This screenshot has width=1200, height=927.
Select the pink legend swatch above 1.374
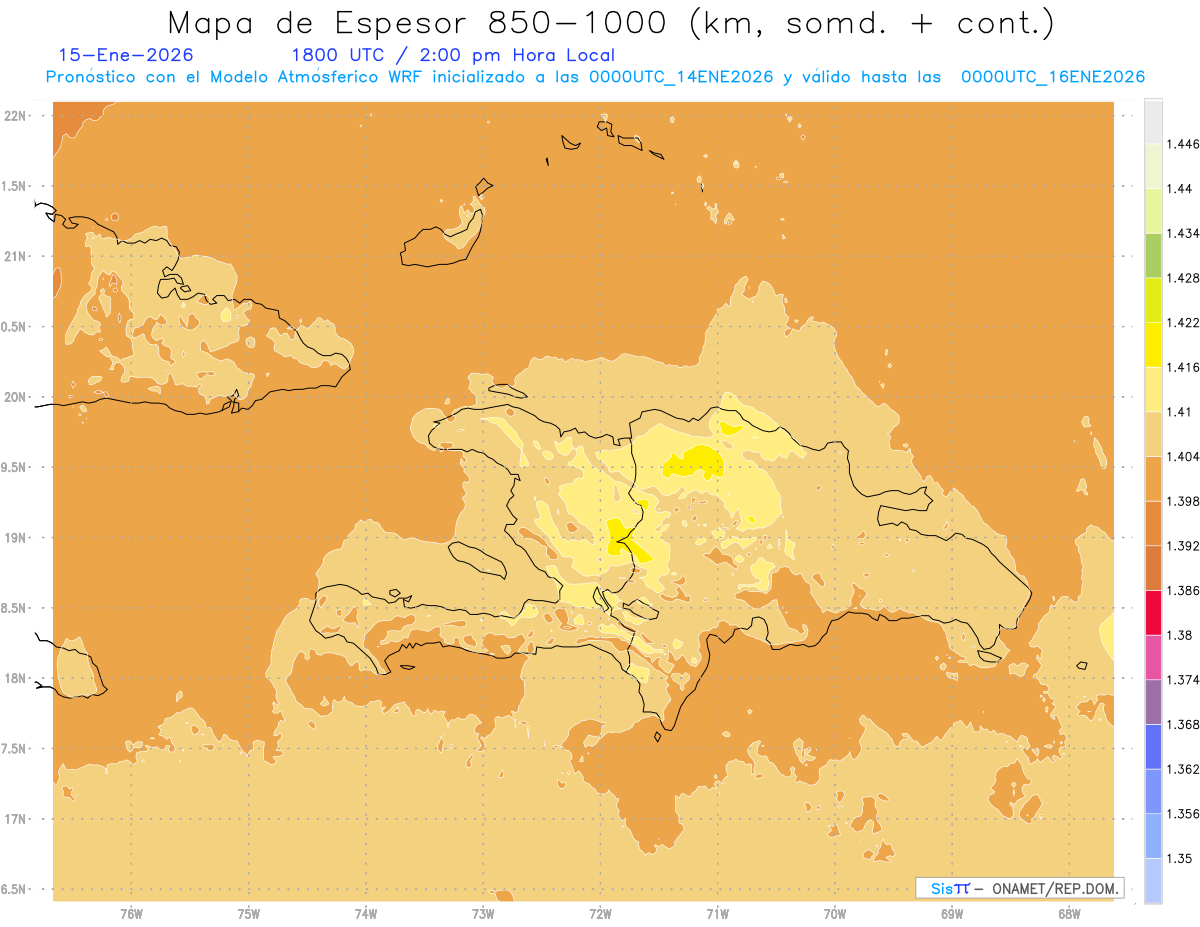click(x=1153, y=656)
